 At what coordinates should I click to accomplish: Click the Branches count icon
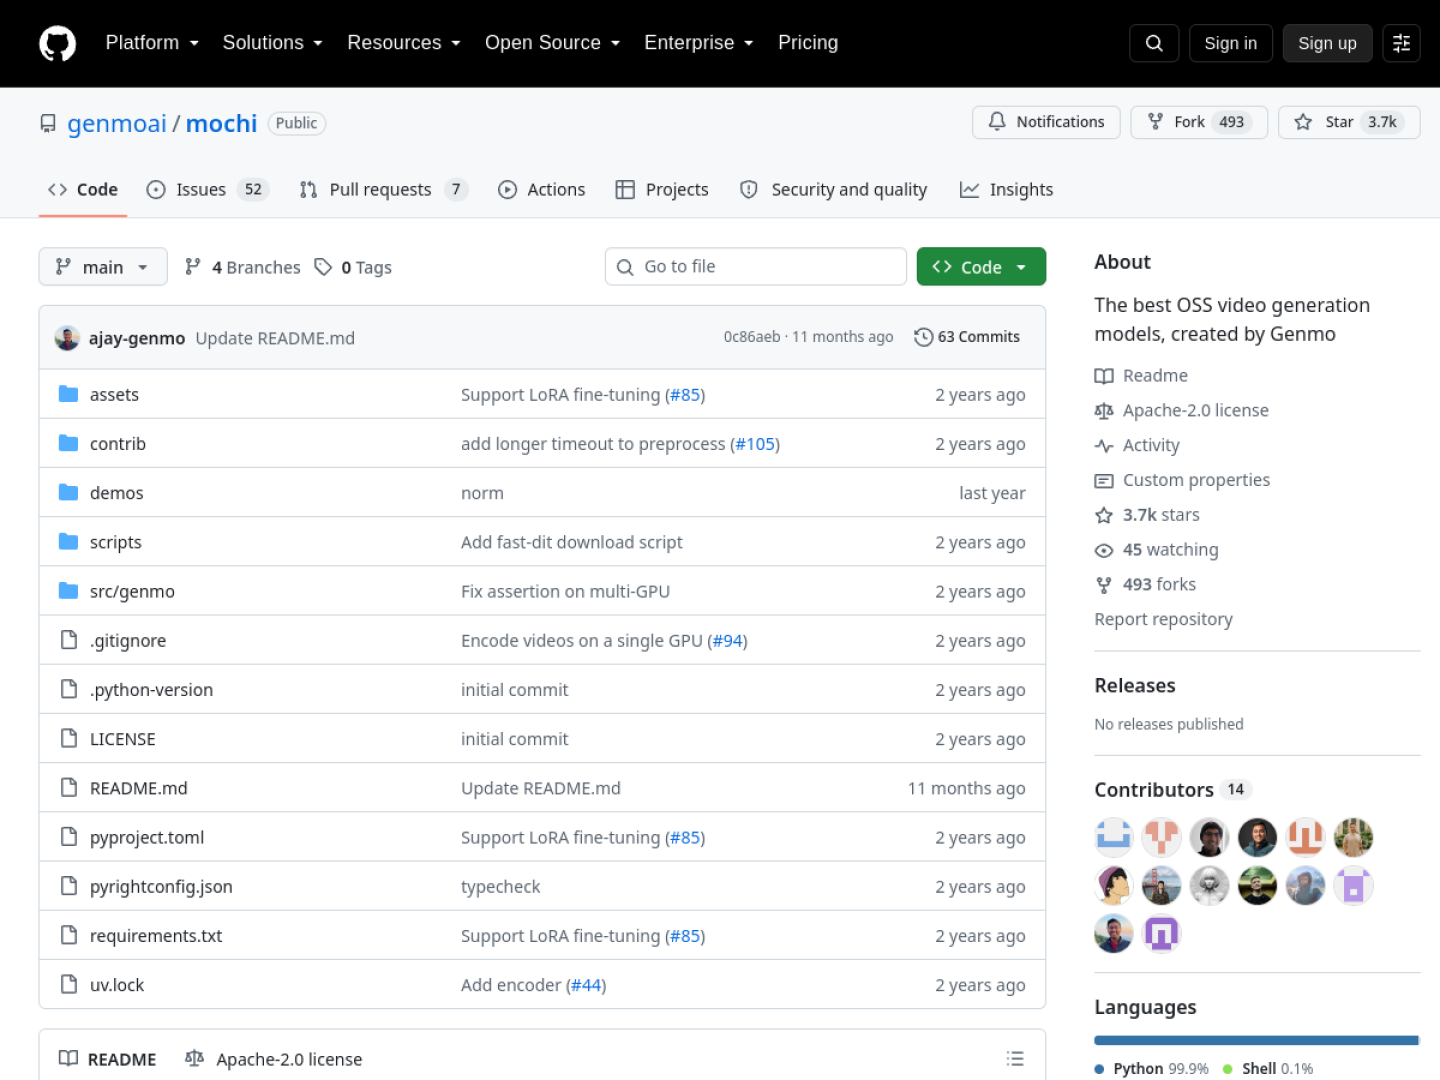(193, 267)
